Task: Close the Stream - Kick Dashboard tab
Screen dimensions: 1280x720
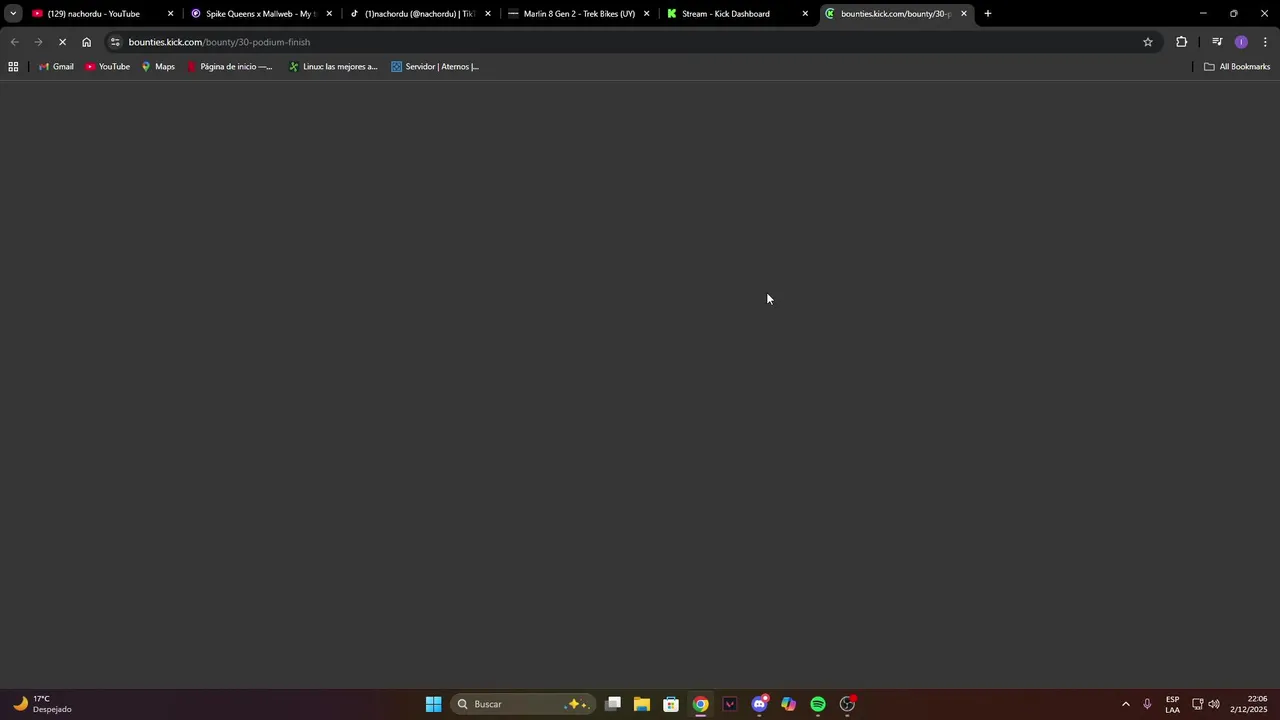Action: coord(805,14)
